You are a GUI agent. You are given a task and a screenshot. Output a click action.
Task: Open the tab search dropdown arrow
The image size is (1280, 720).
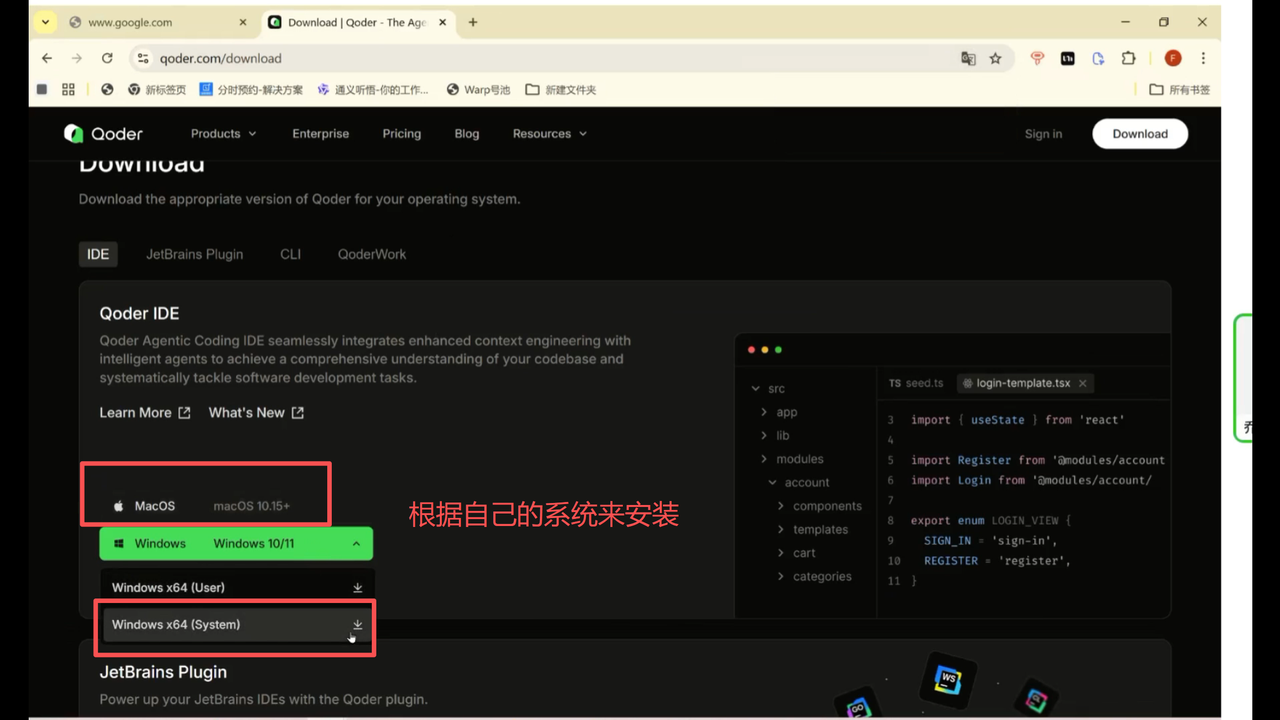click(x=45, y=22)
